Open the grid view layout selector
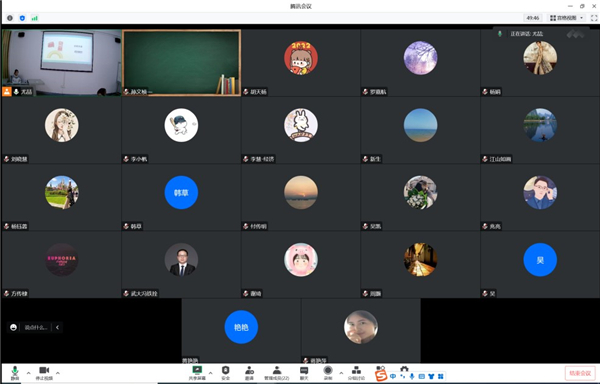Image resolution: width=600 pixels, height=384 pixels. pyautogui.click(x=567, y=18)
